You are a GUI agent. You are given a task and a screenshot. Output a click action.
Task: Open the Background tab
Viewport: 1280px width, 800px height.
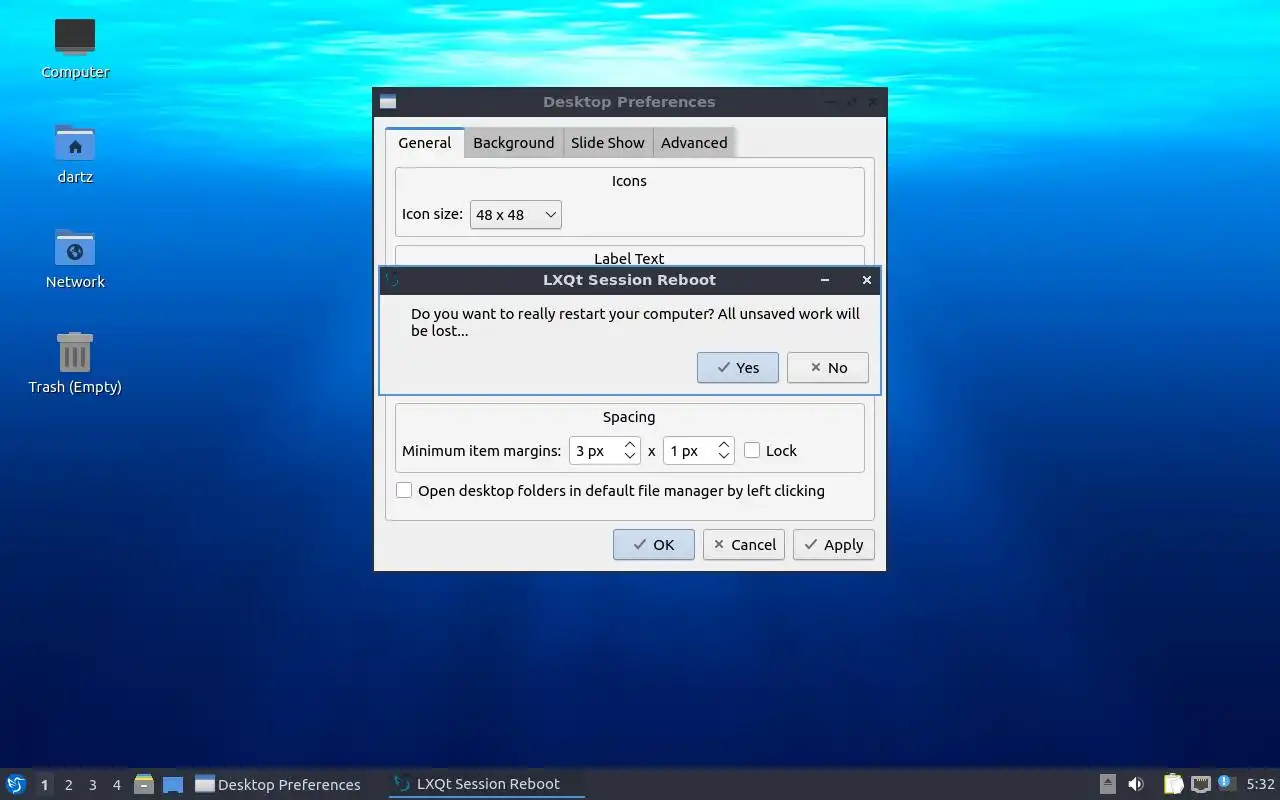point(513,143)
